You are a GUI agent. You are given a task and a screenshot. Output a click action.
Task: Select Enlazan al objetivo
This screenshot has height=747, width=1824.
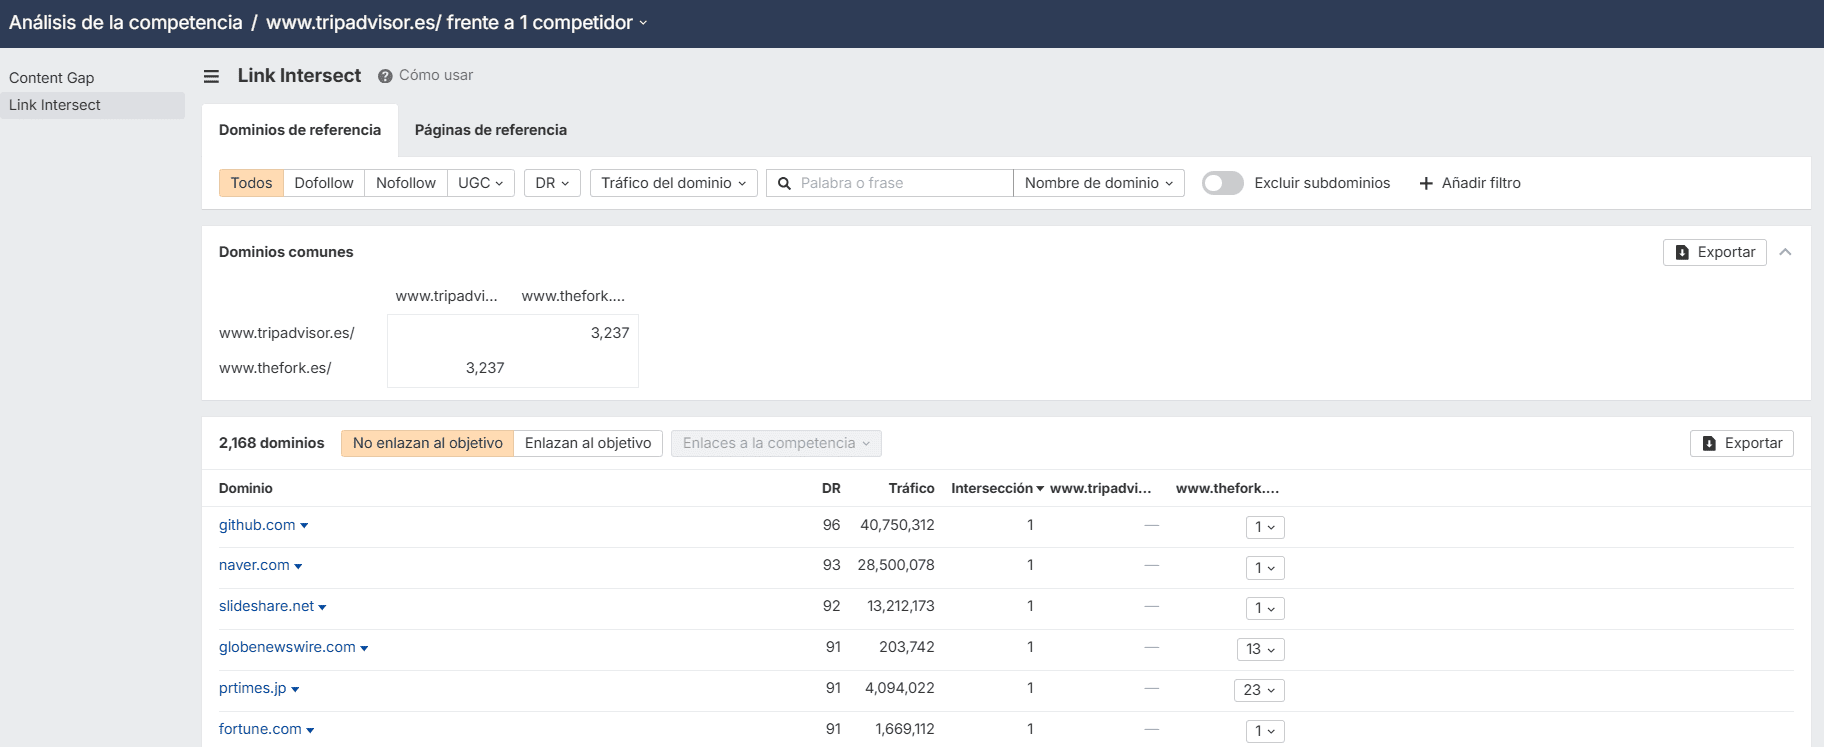pyautogui.click(x=588, y=443)
